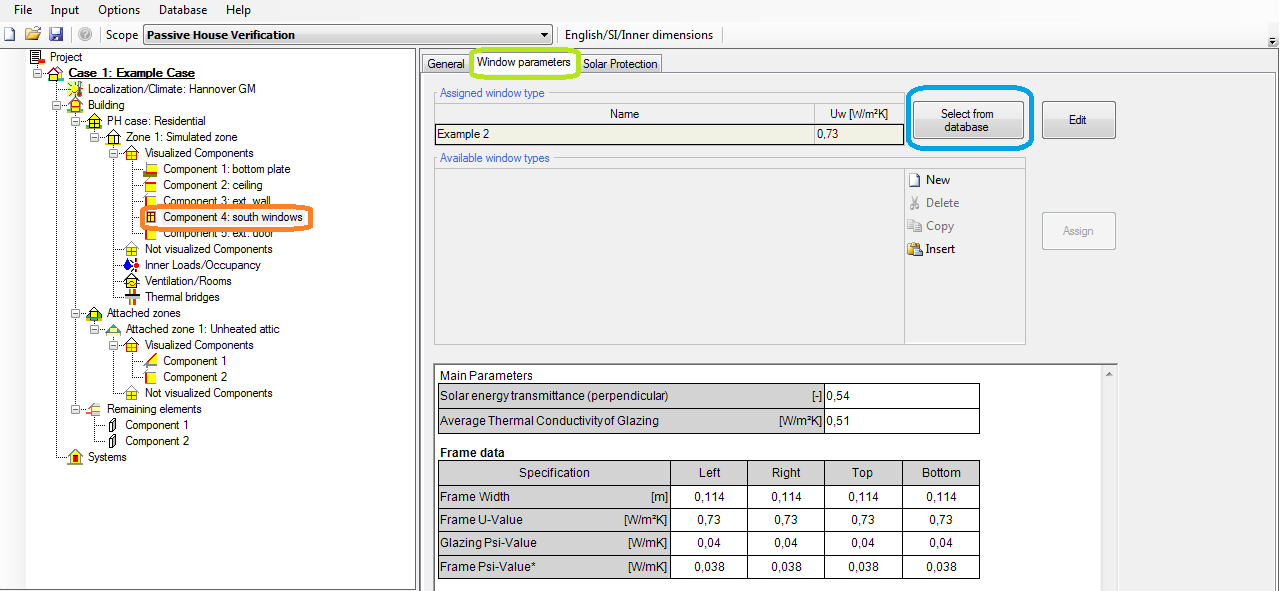Viewport: 1280px width, 591px height.
Task: Collapse Attached zone 1: Unheated attic
Action: [94, 329]
